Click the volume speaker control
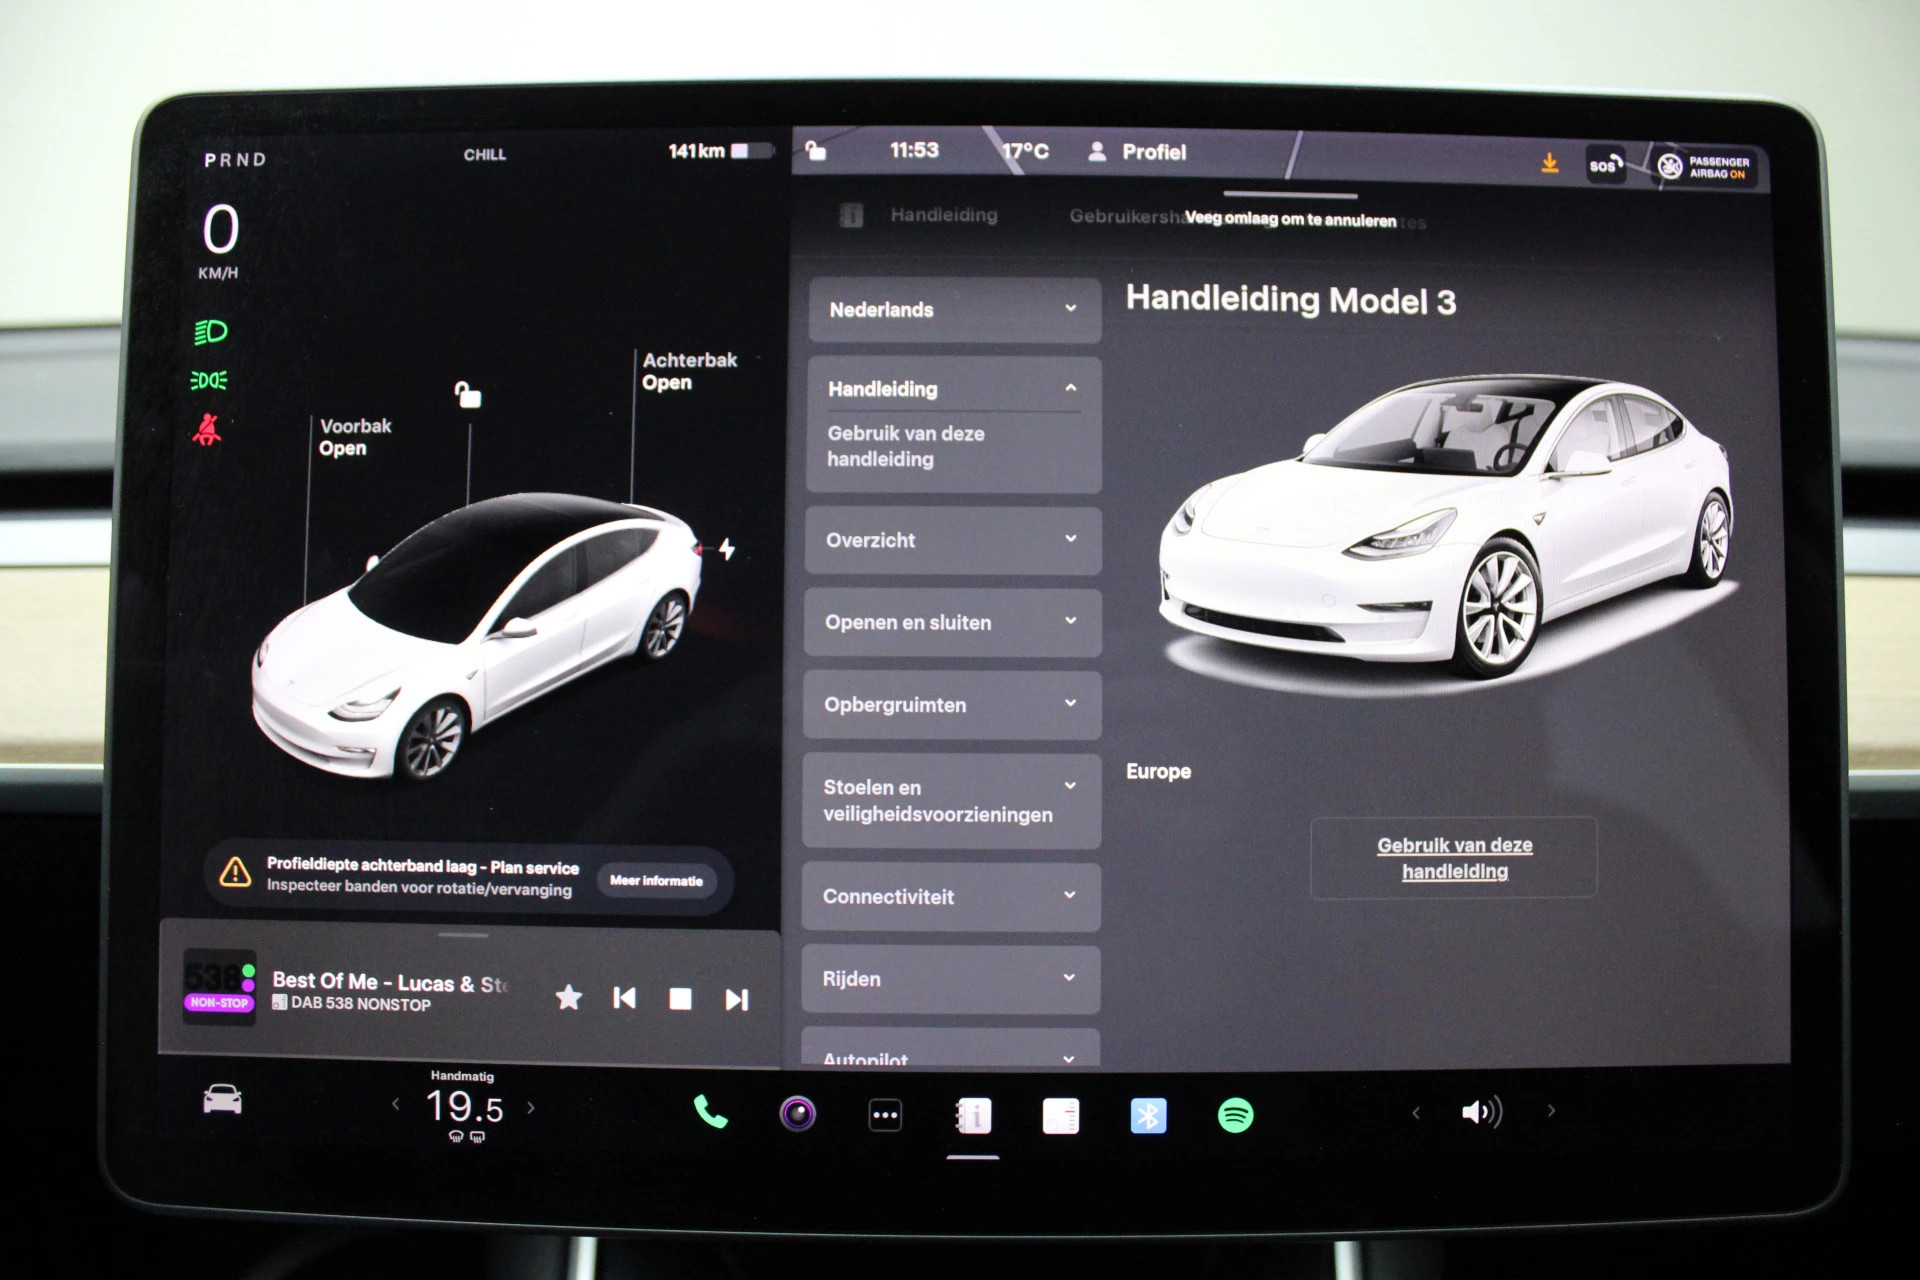 click(1481, 1112)
